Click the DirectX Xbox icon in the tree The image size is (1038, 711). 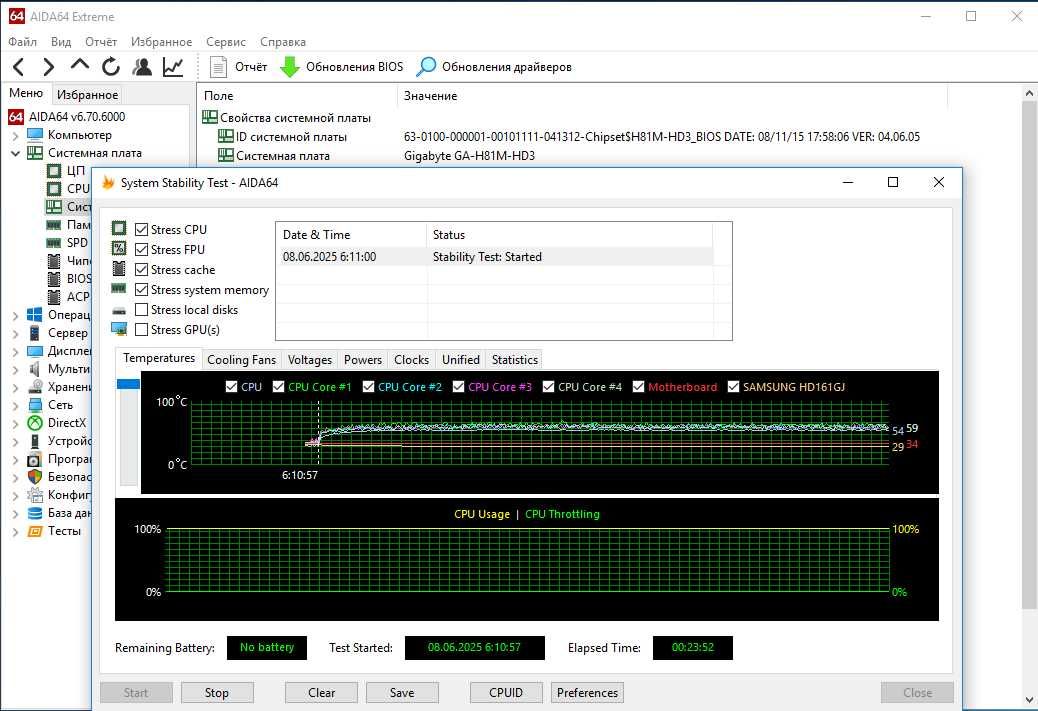click(34, 422)
